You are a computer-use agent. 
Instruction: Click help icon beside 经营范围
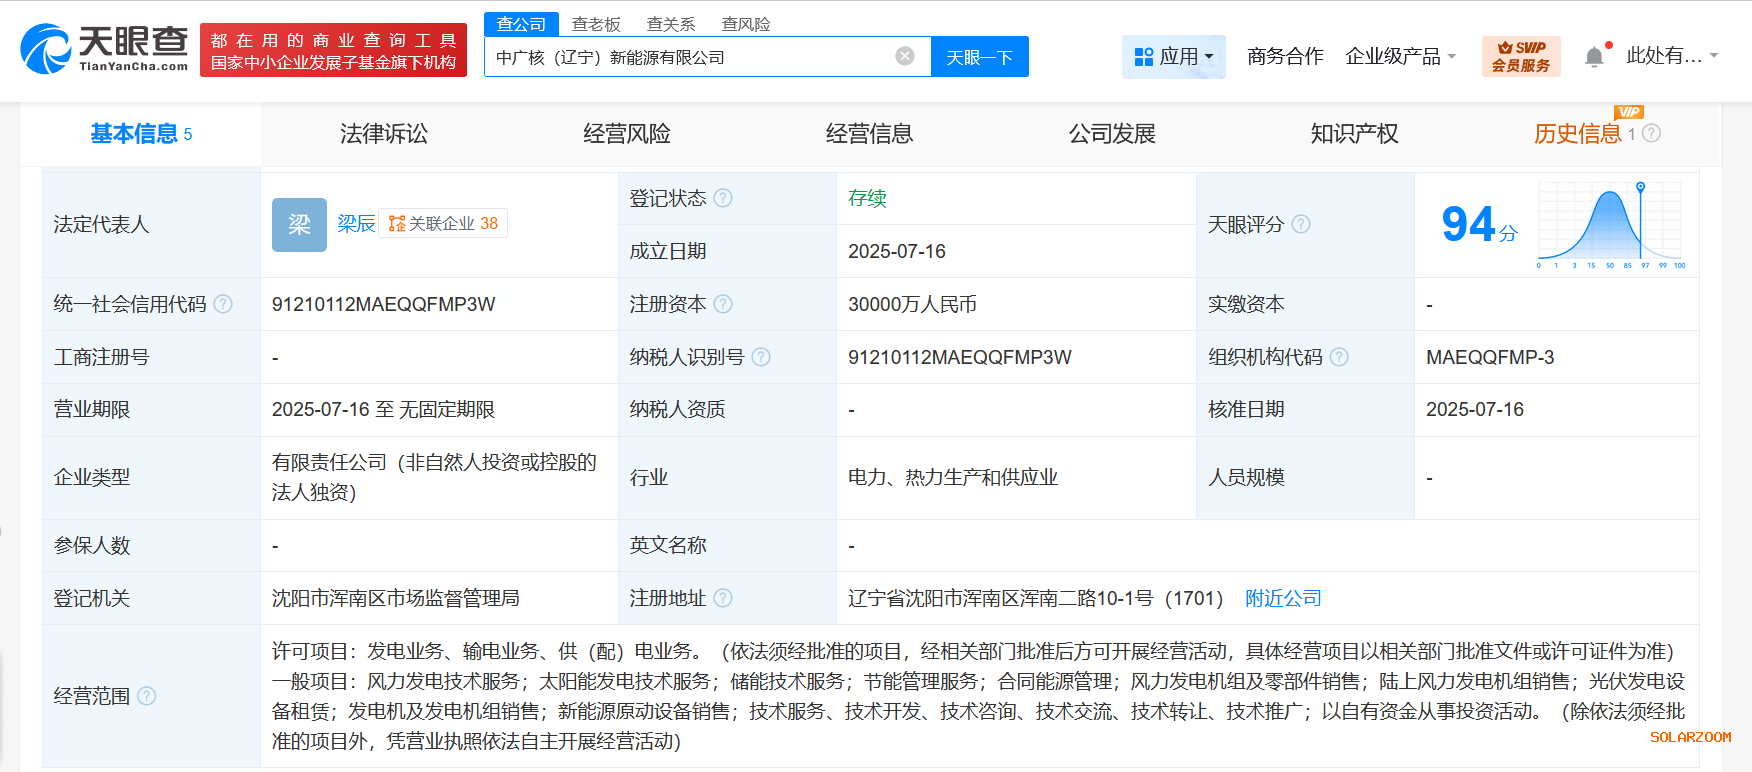click(147, 696)
